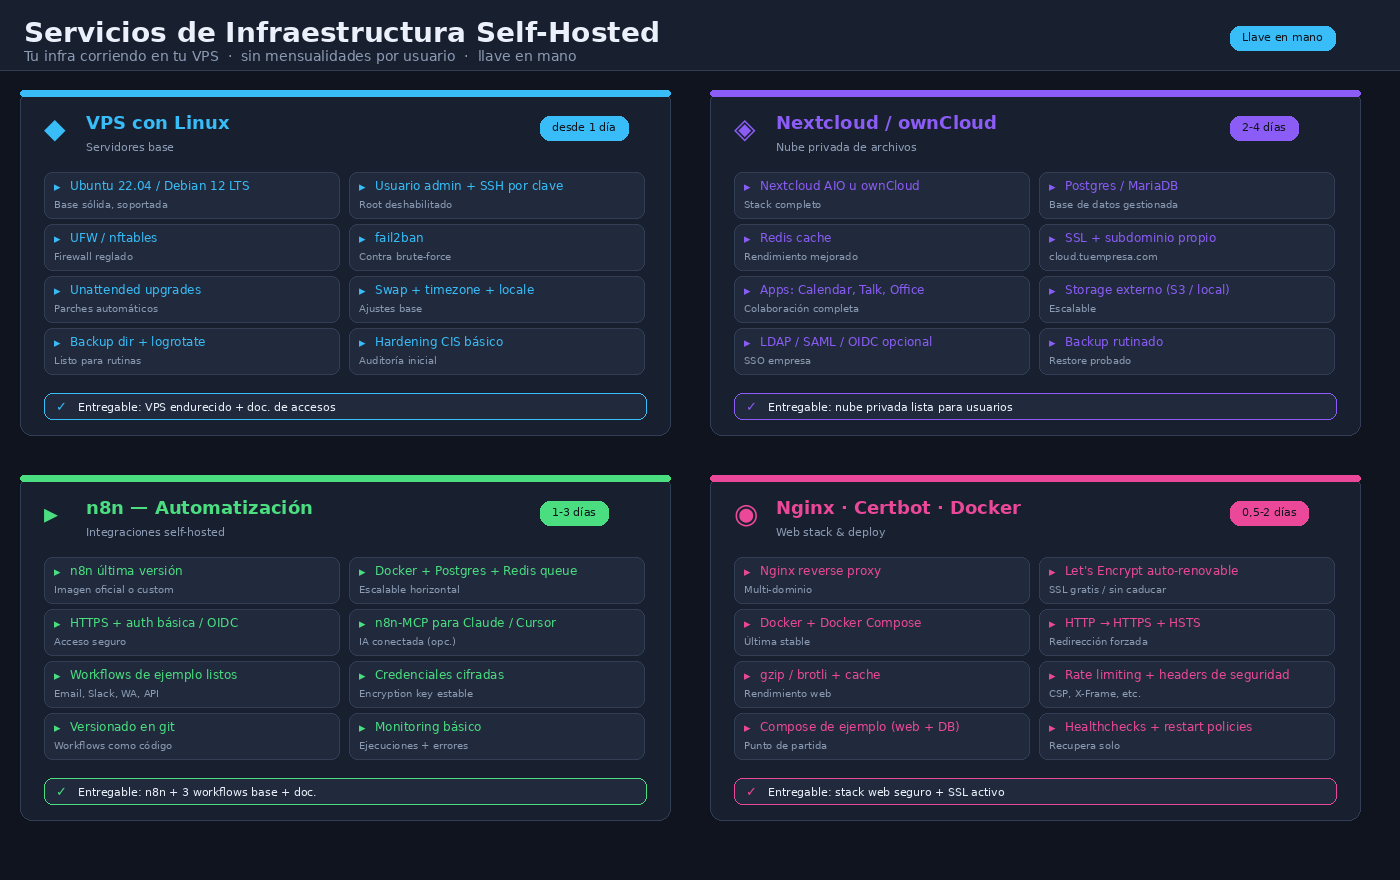Screen dimensions: 1400x880
Task: Select the Credenciales cifradas card
Action: point(497,684)
